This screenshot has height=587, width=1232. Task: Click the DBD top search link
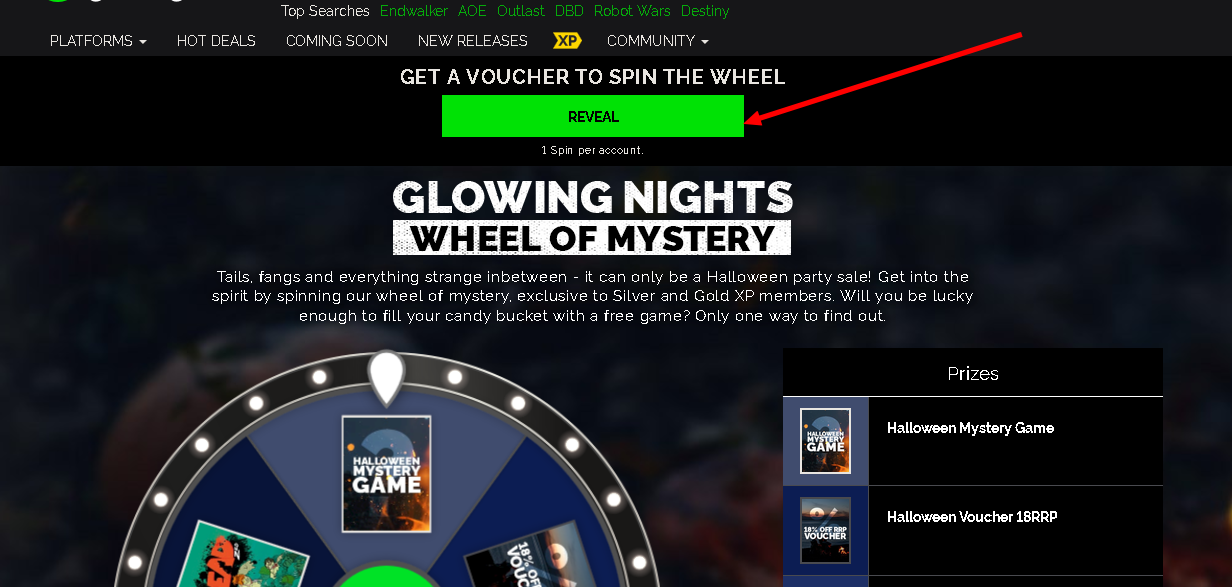[x=569, y=11]
